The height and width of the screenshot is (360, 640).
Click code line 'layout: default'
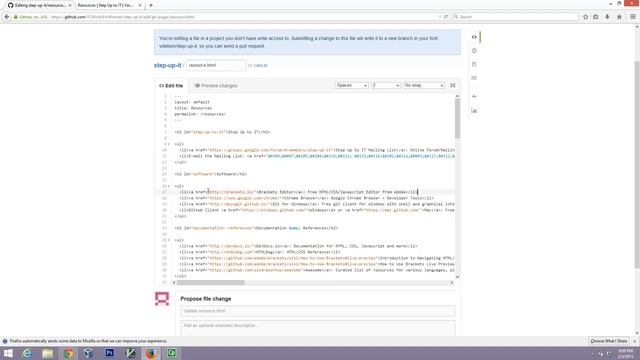(192, 102)
